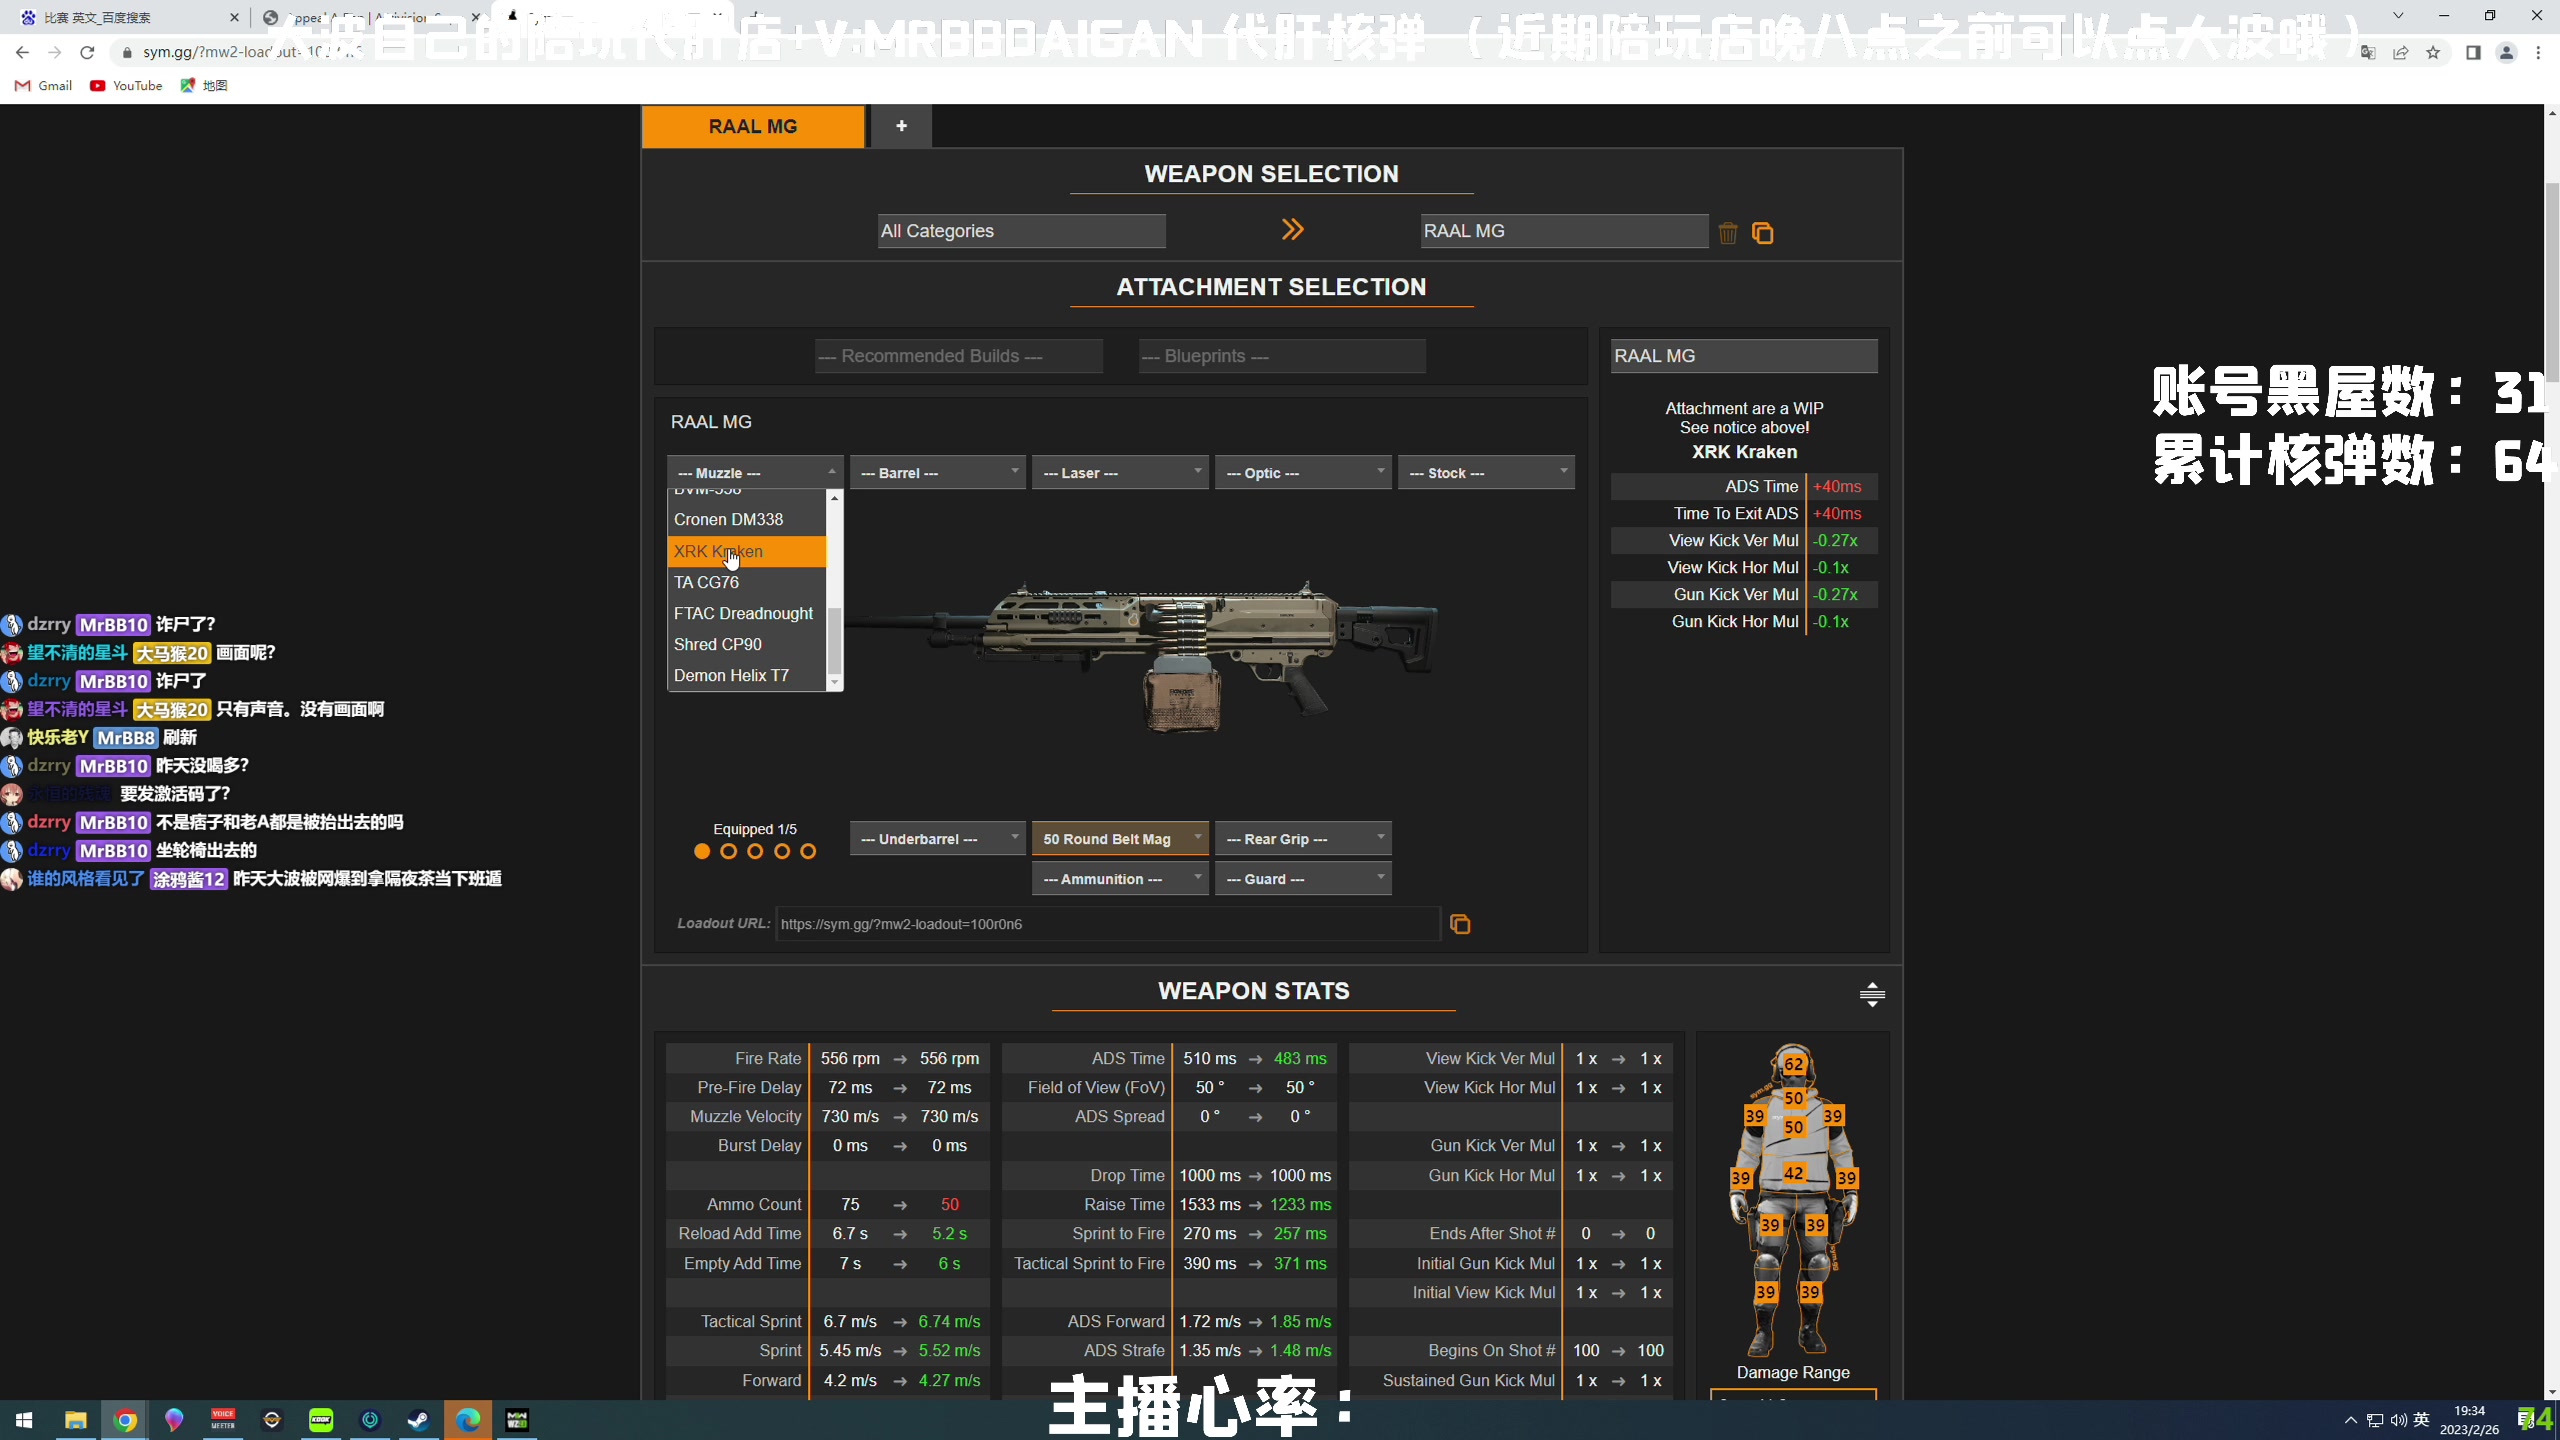
Task: Open the volume icon in system tray
Action: coord(2398,1420)
